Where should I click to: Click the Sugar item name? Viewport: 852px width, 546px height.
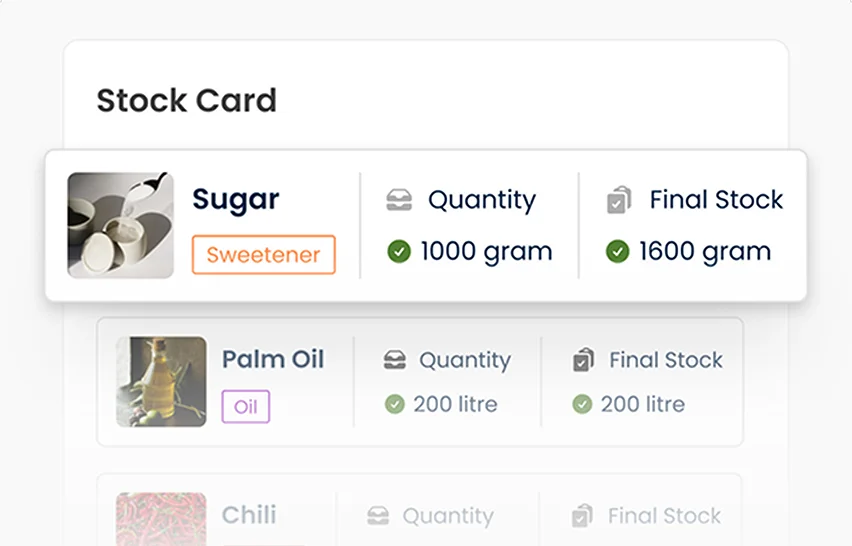236,200
